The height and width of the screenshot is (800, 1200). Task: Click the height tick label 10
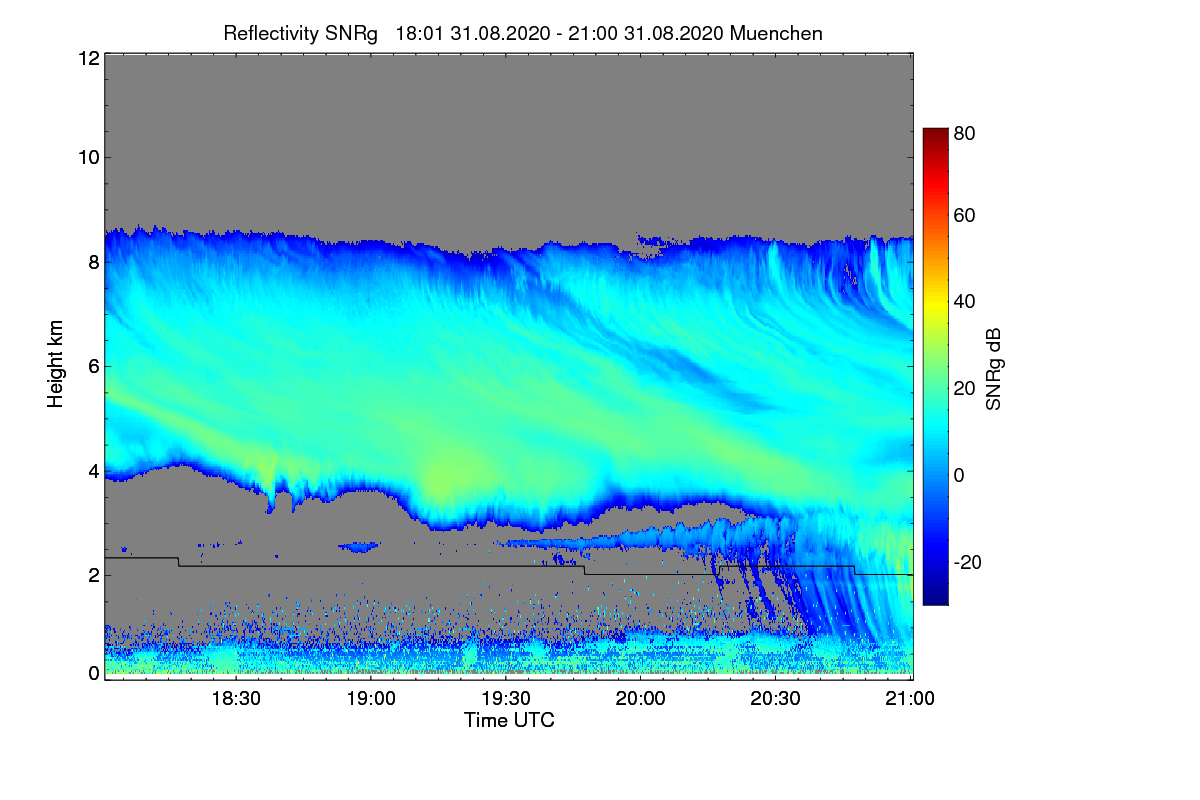[88, 157]
